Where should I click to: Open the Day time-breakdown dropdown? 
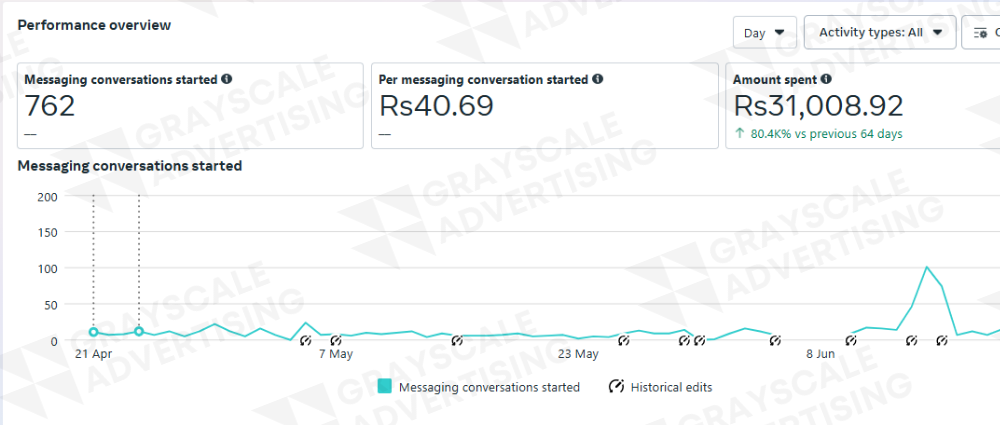click(x=765, y=33)
